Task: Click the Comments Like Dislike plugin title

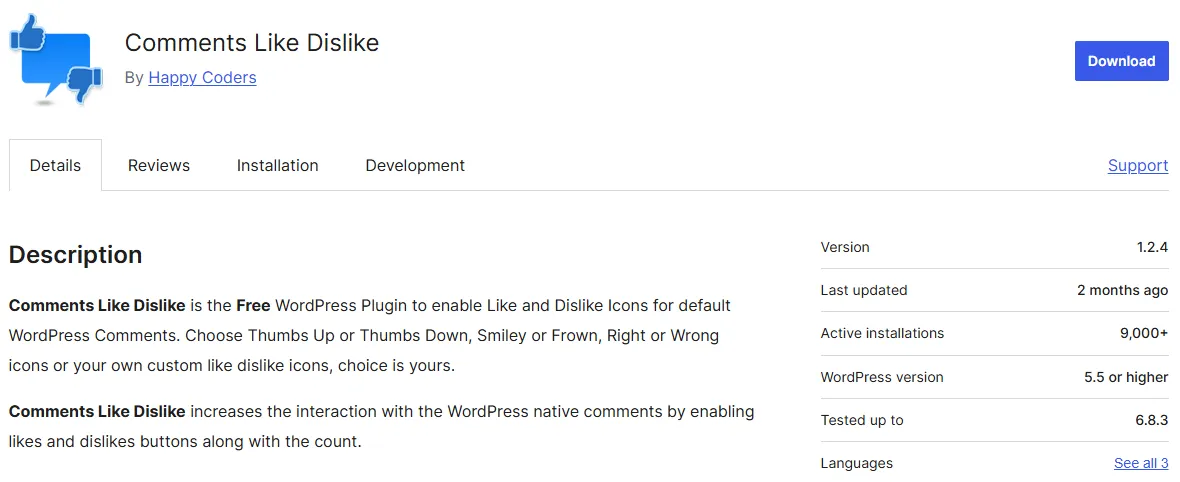Action: coord(252,43)
